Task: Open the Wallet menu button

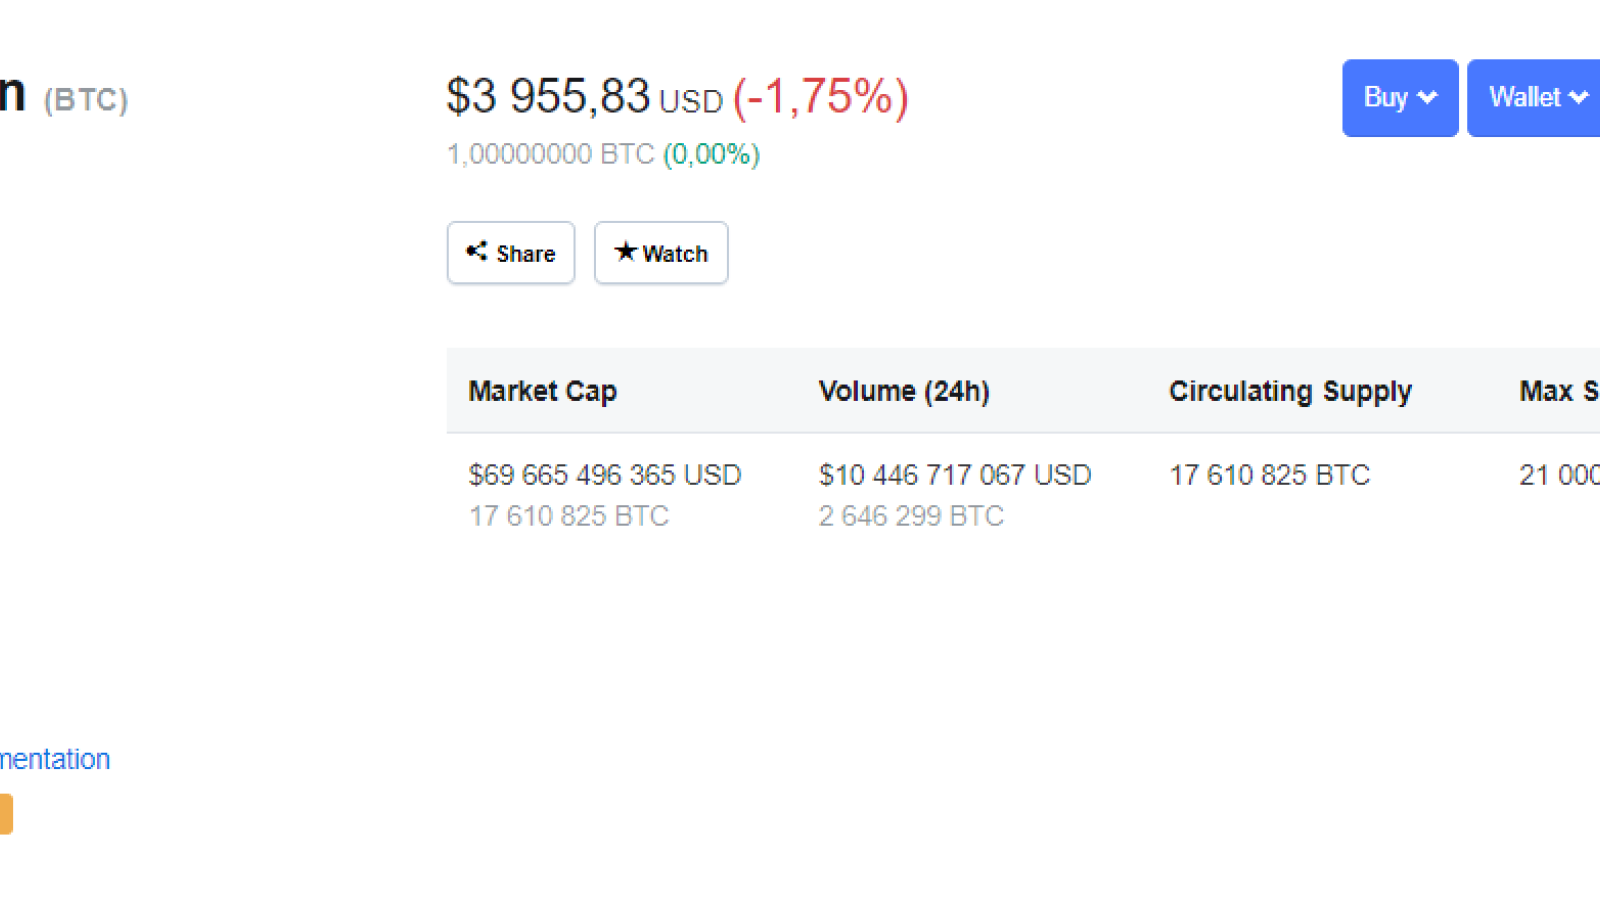Action: [1534, 98]
